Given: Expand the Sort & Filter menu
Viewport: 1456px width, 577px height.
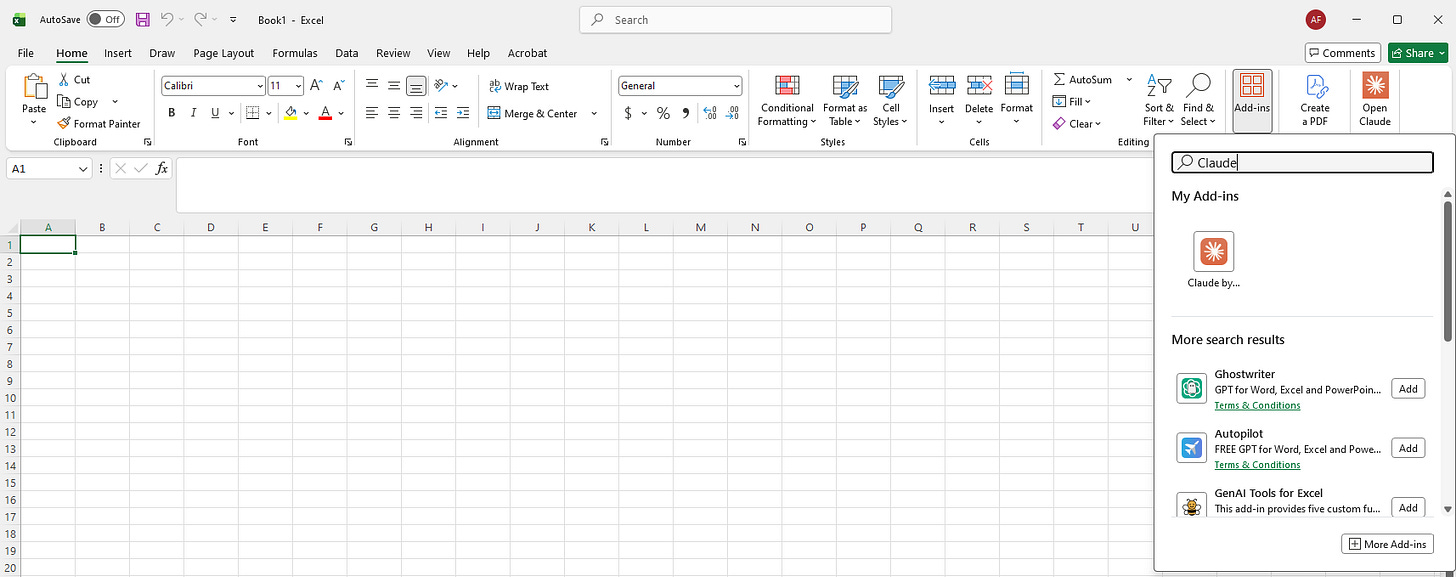Looking at the screenshot, I should (1159, 100).
